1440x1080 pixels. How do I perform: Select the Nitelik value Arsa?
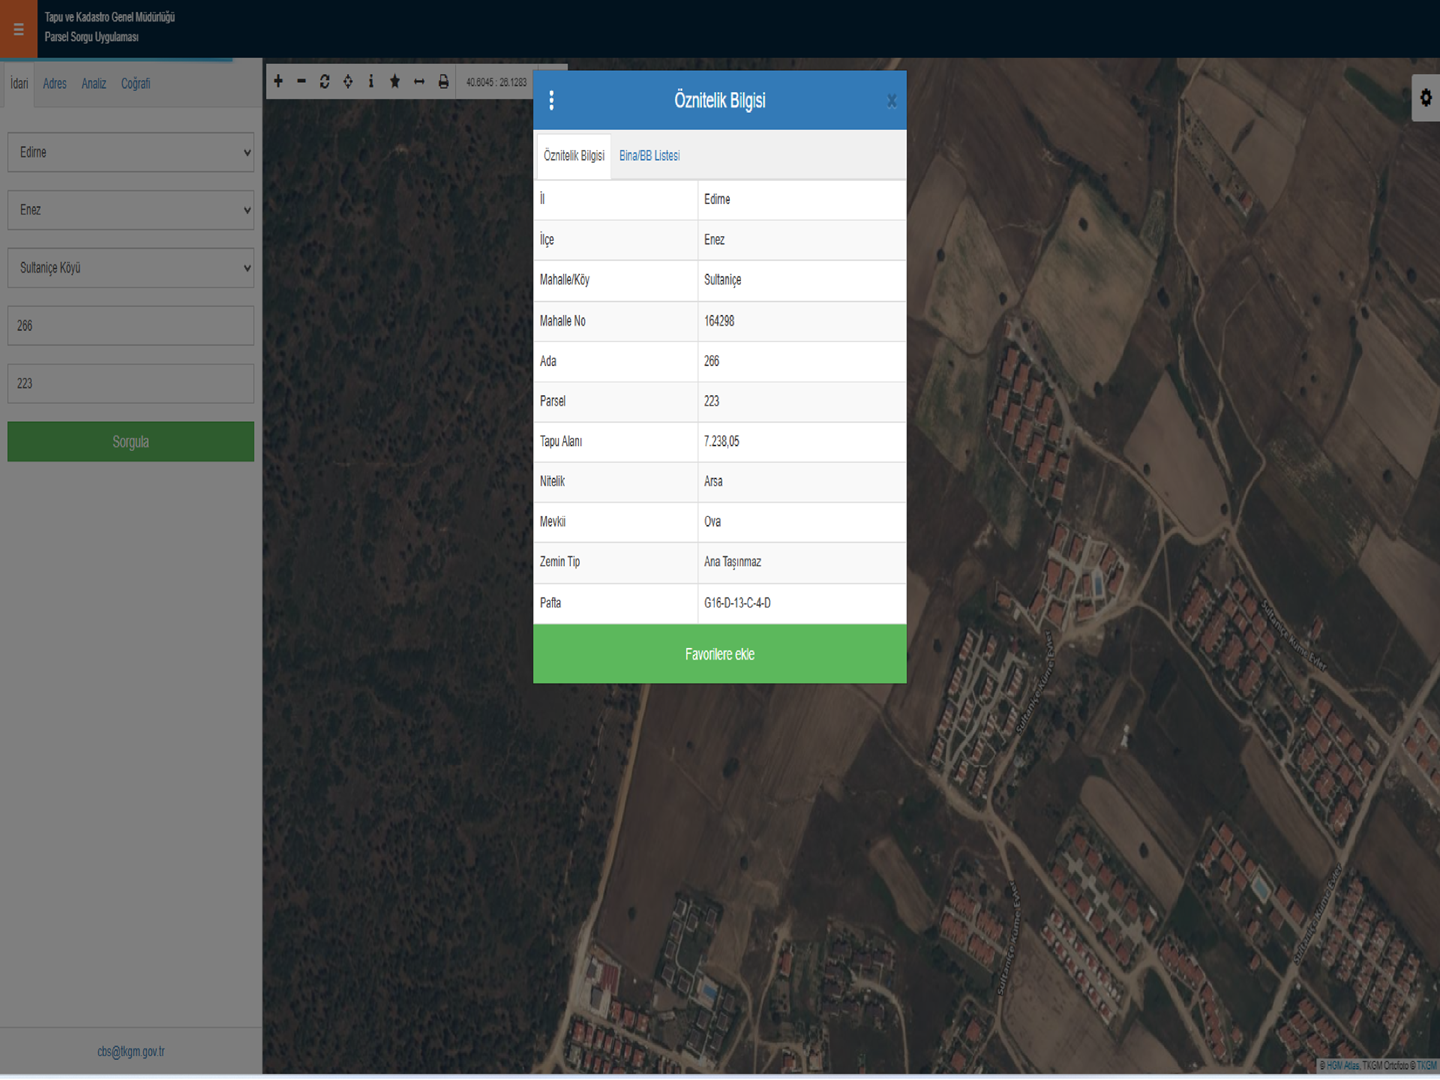pos(713,481)
